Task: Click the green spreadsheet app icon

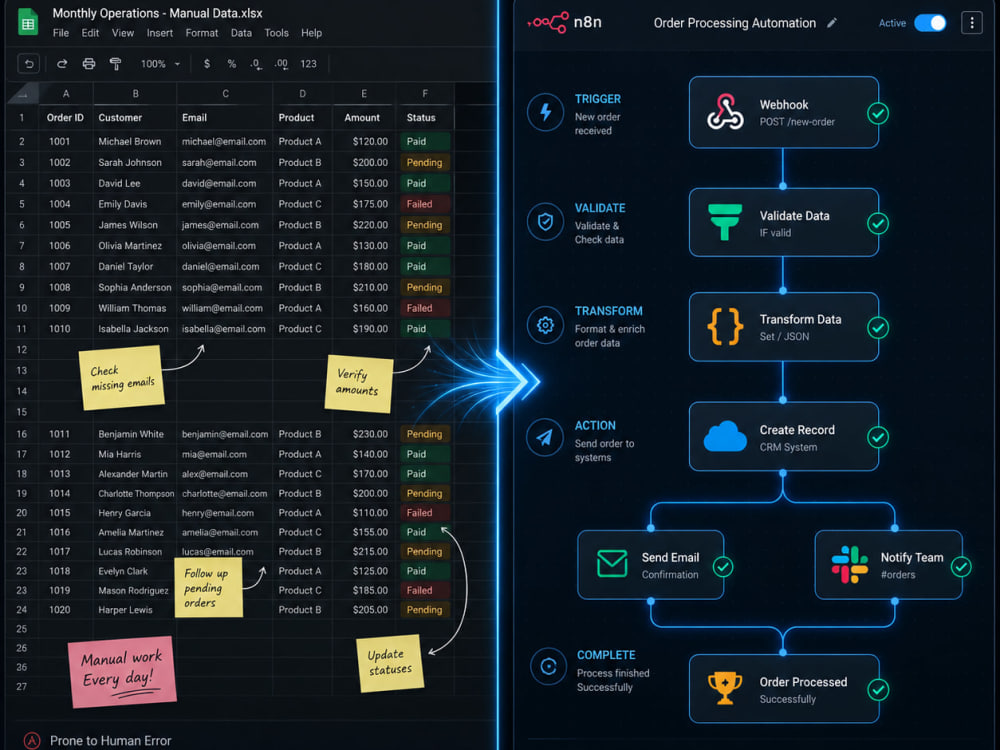Action: pyautogui.click(x=27, y=22)
